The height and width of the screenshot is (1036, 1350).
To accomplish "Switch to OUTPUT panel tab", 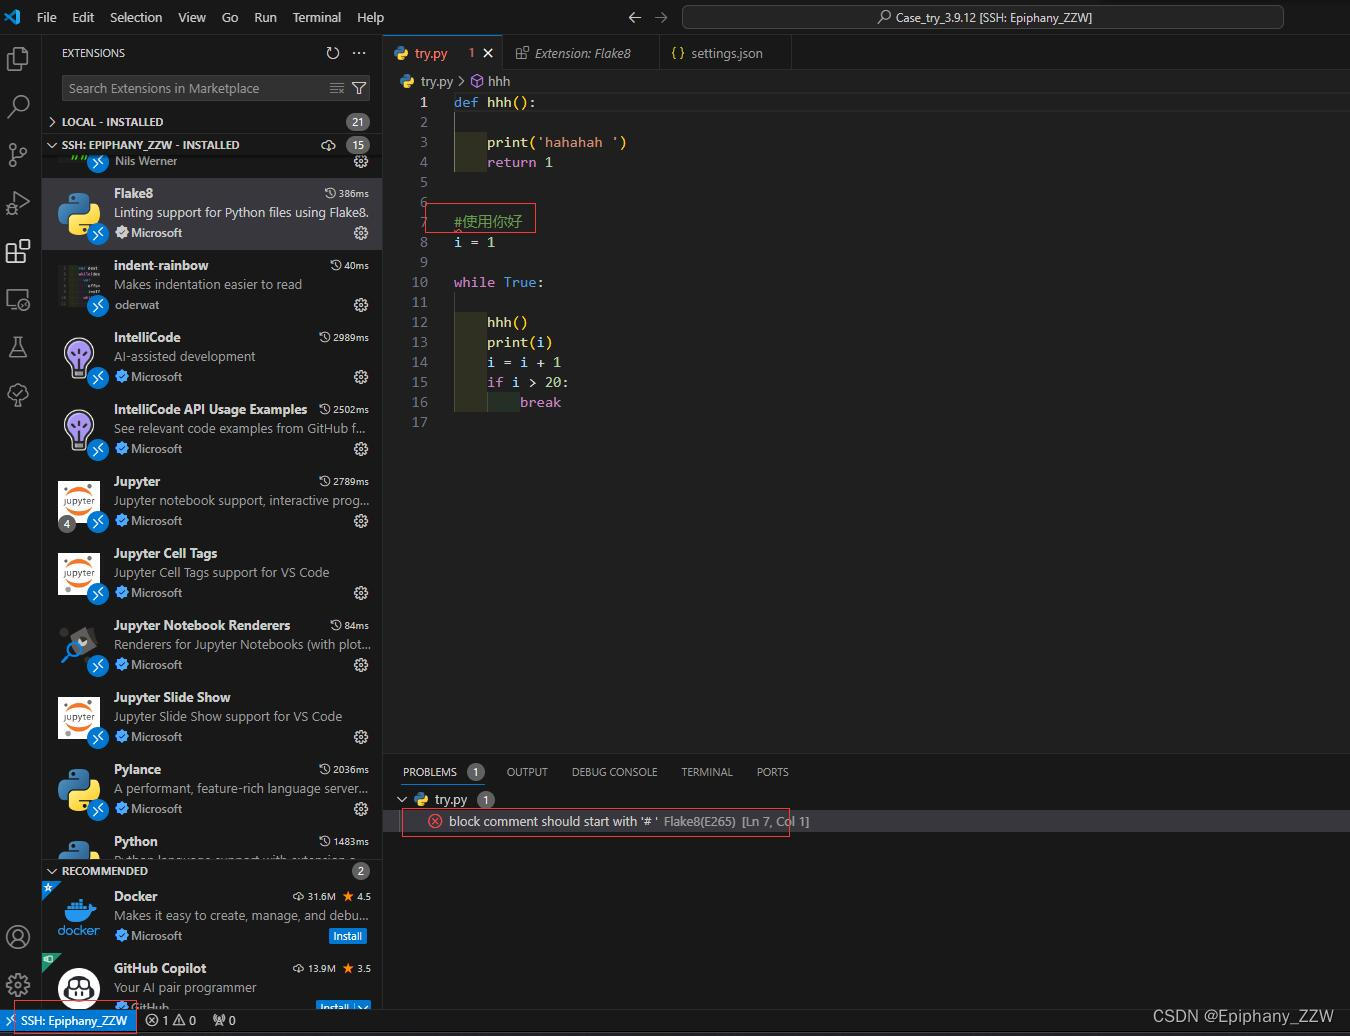I will tap(527, 772).
